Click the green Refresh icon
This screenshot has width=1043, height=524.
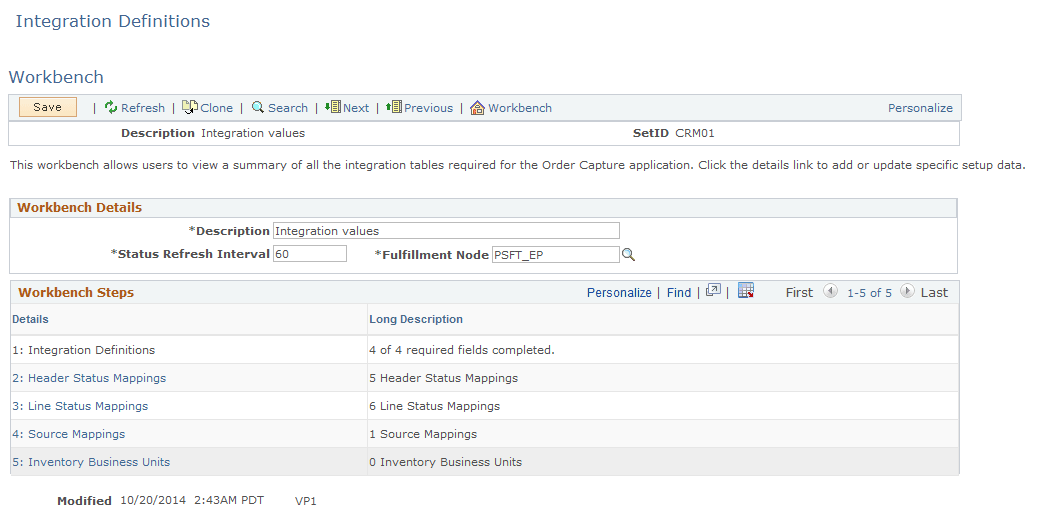(x=110, y=107)
